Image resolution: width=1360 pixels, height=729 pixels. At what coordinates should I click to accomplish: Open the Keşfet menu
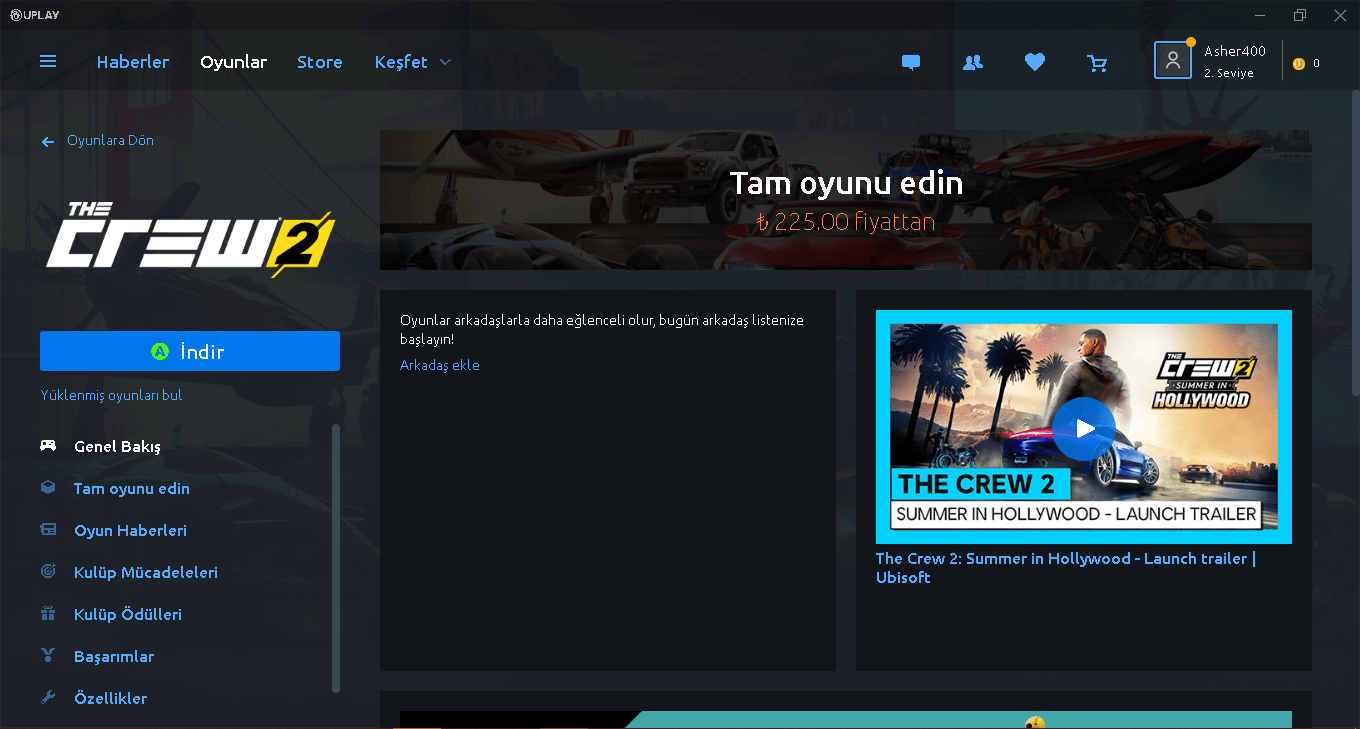401,62
